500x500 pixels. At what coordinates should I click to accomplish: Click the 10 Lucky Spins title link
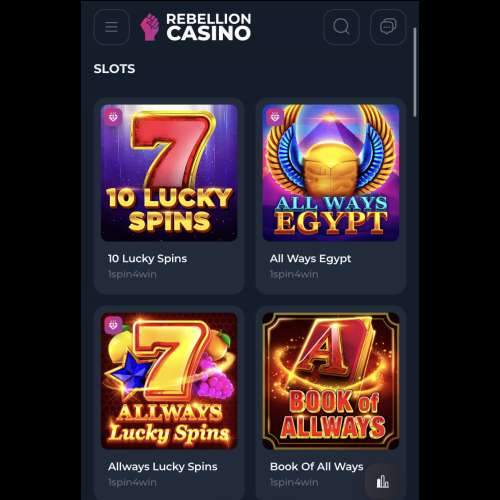(x=147, y=259)
